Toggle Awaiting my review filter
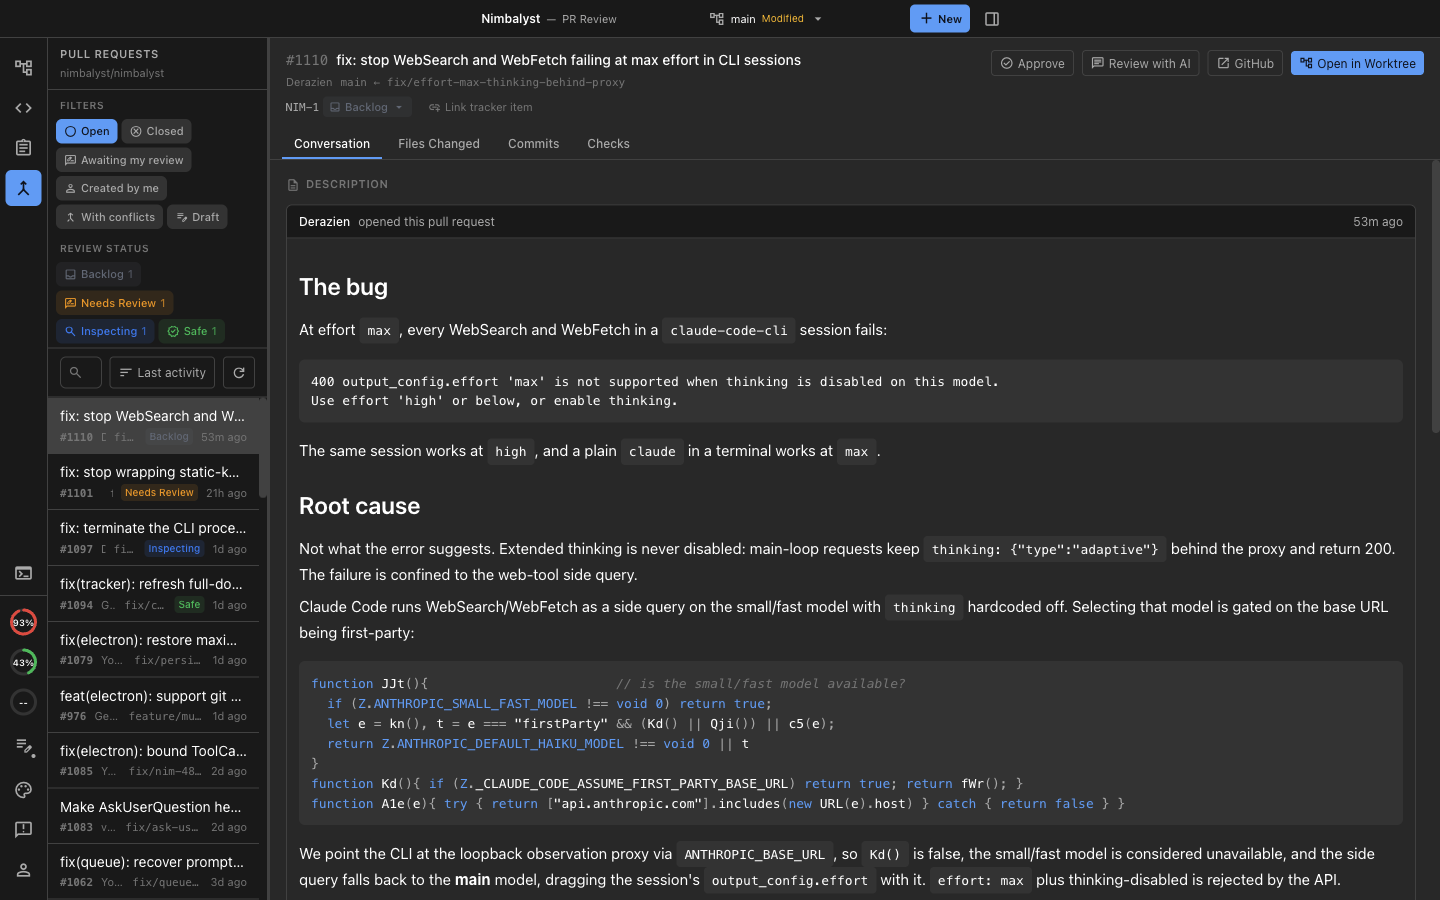 click(123, 160)
